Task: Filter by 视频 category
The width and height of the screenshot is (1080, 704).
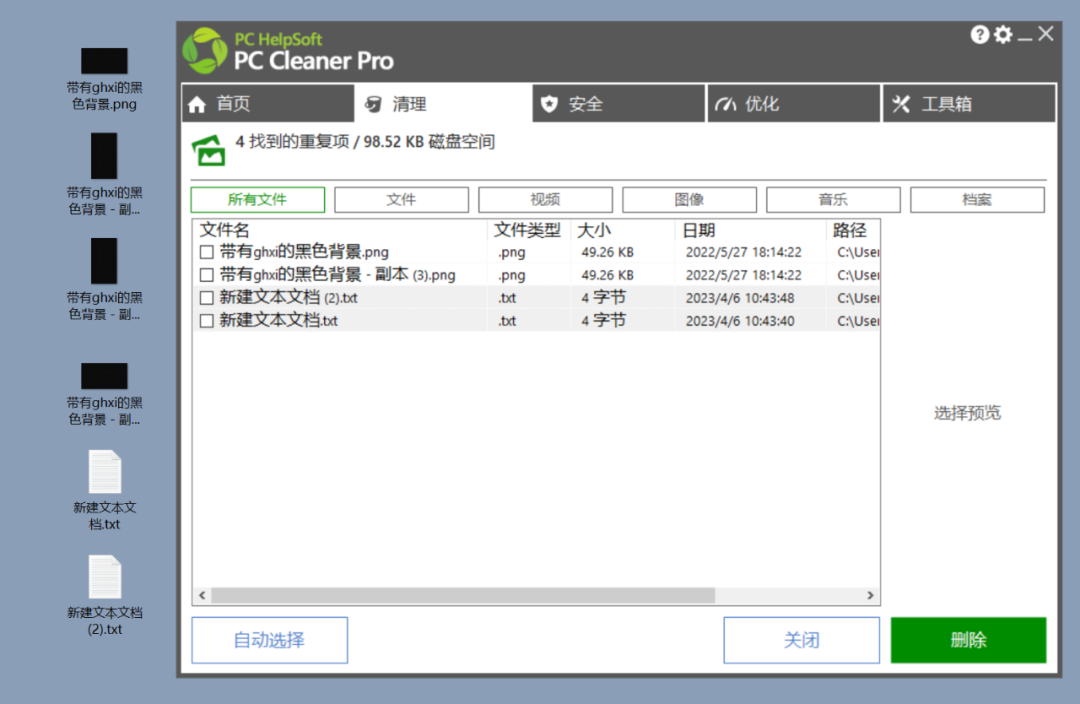Action: (x=546, y=200)
